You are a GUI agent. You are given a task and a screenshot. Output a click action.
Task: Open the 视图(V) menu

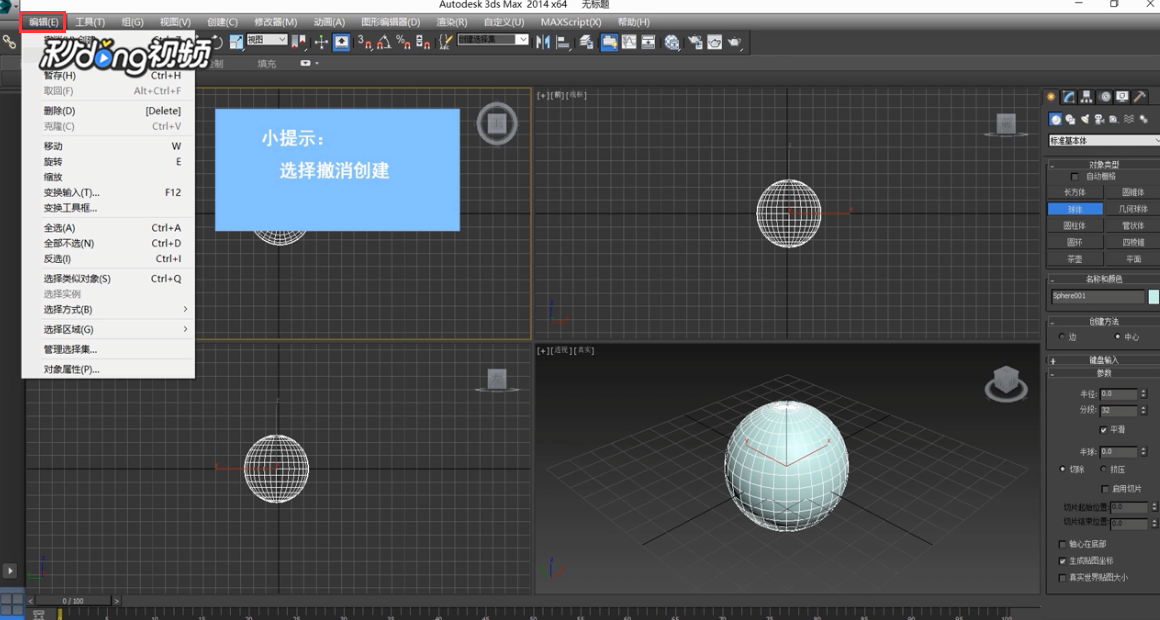[x=175, y=22]
